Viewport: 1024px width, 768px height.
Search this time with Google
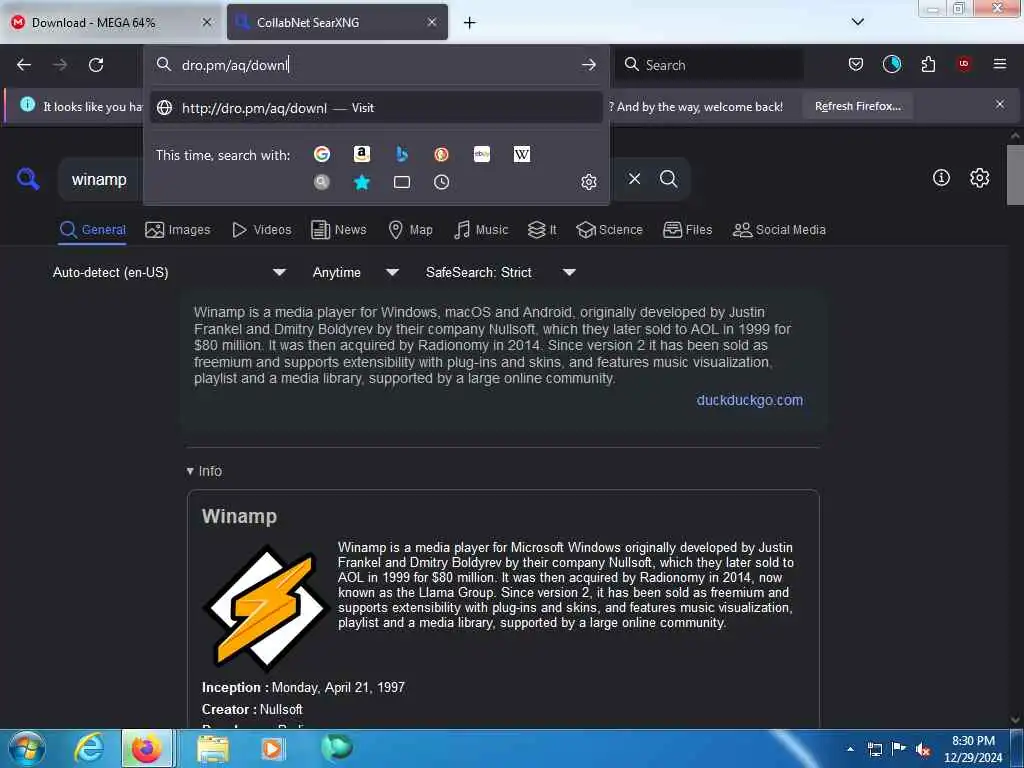pos(321,154)
